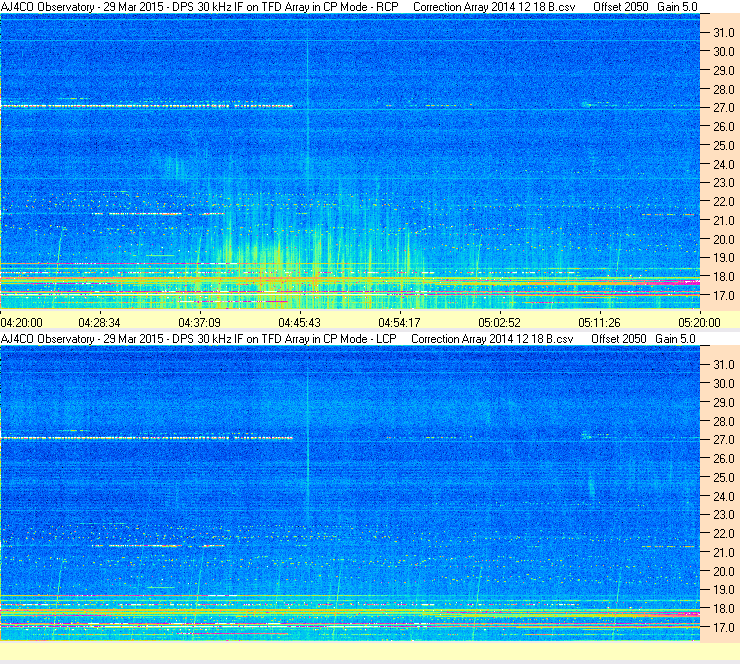740x664 pixels.
Task: Click the 04:20:00 start time label
Action: 21,323
